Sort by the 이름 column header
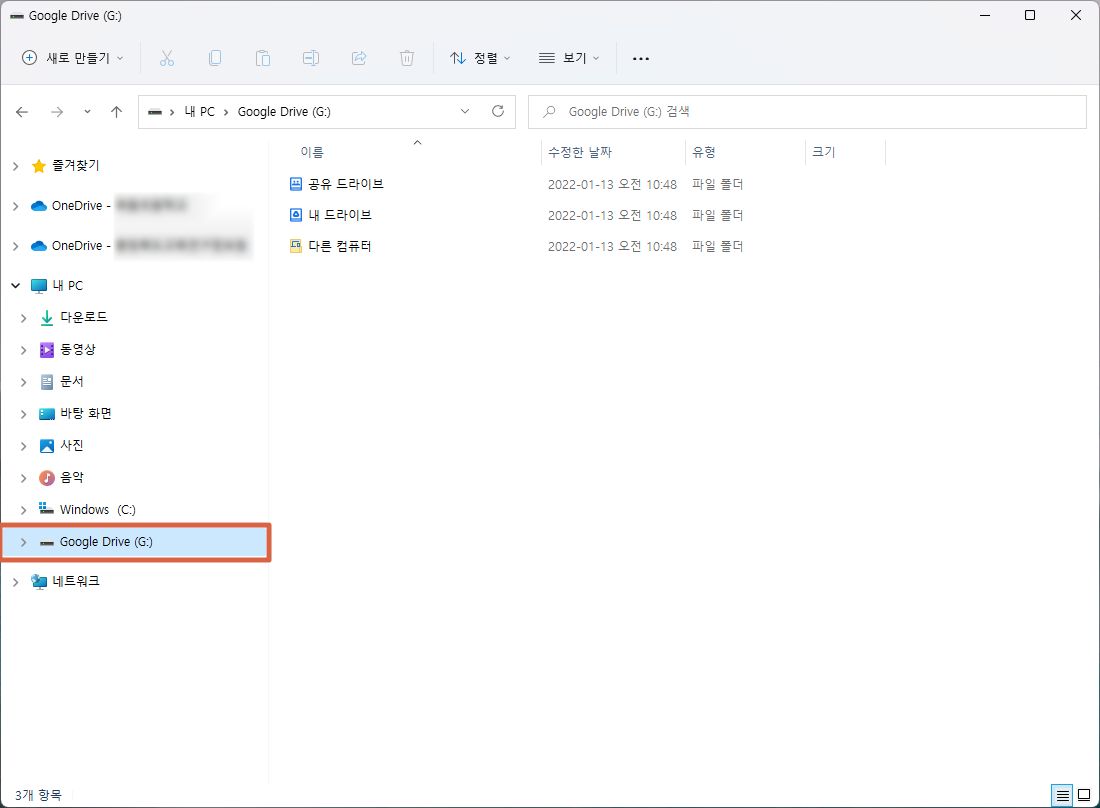1100x808 pixels. [312, 152]
